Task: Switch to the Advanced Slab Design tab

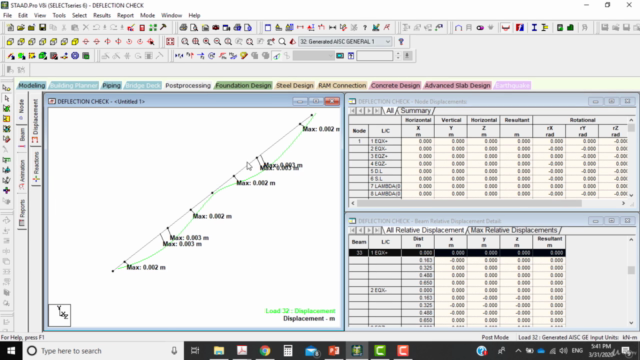Action: (457, 85)
